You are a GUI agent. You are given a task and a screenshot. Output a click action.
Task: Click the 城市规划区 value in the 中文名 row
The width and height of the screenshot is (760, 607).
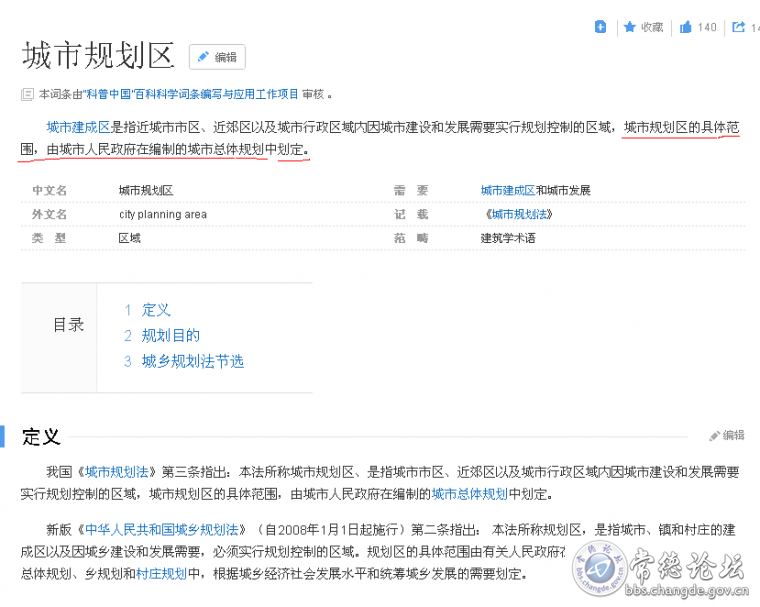(x=146, y=191)
